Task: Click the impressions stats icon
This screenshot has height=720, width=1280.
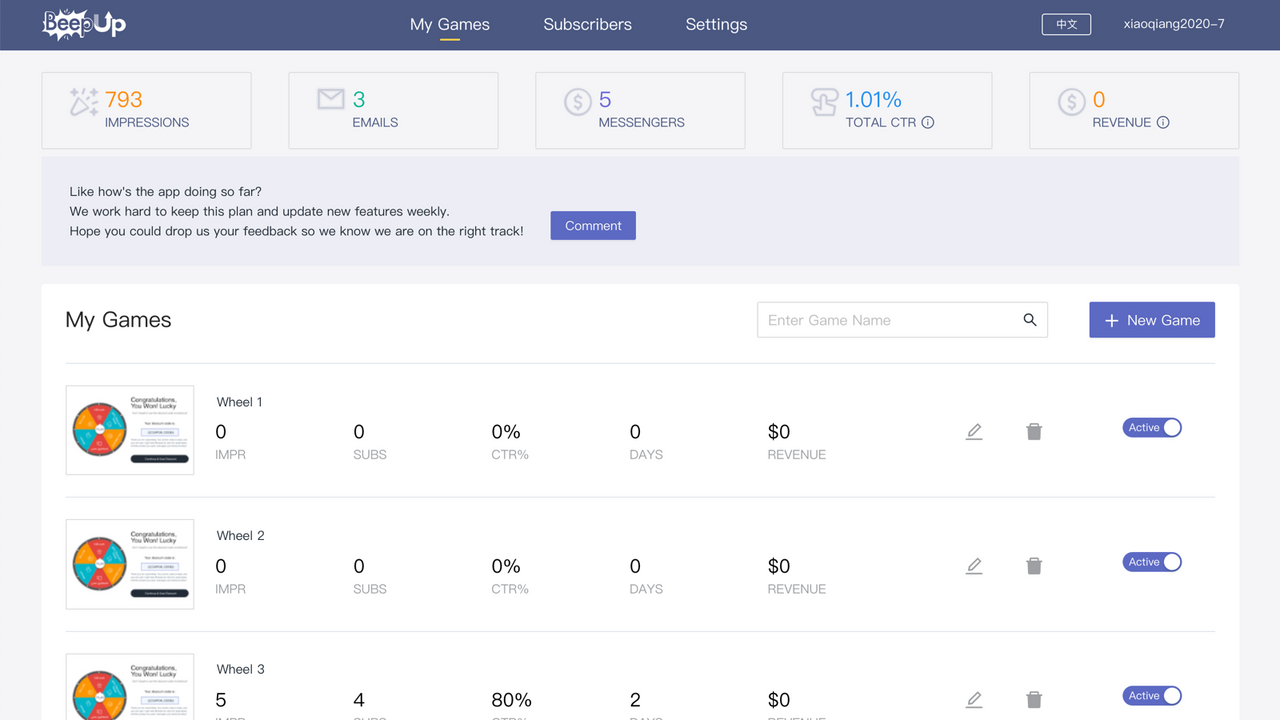Action: (x=83, y=100)
